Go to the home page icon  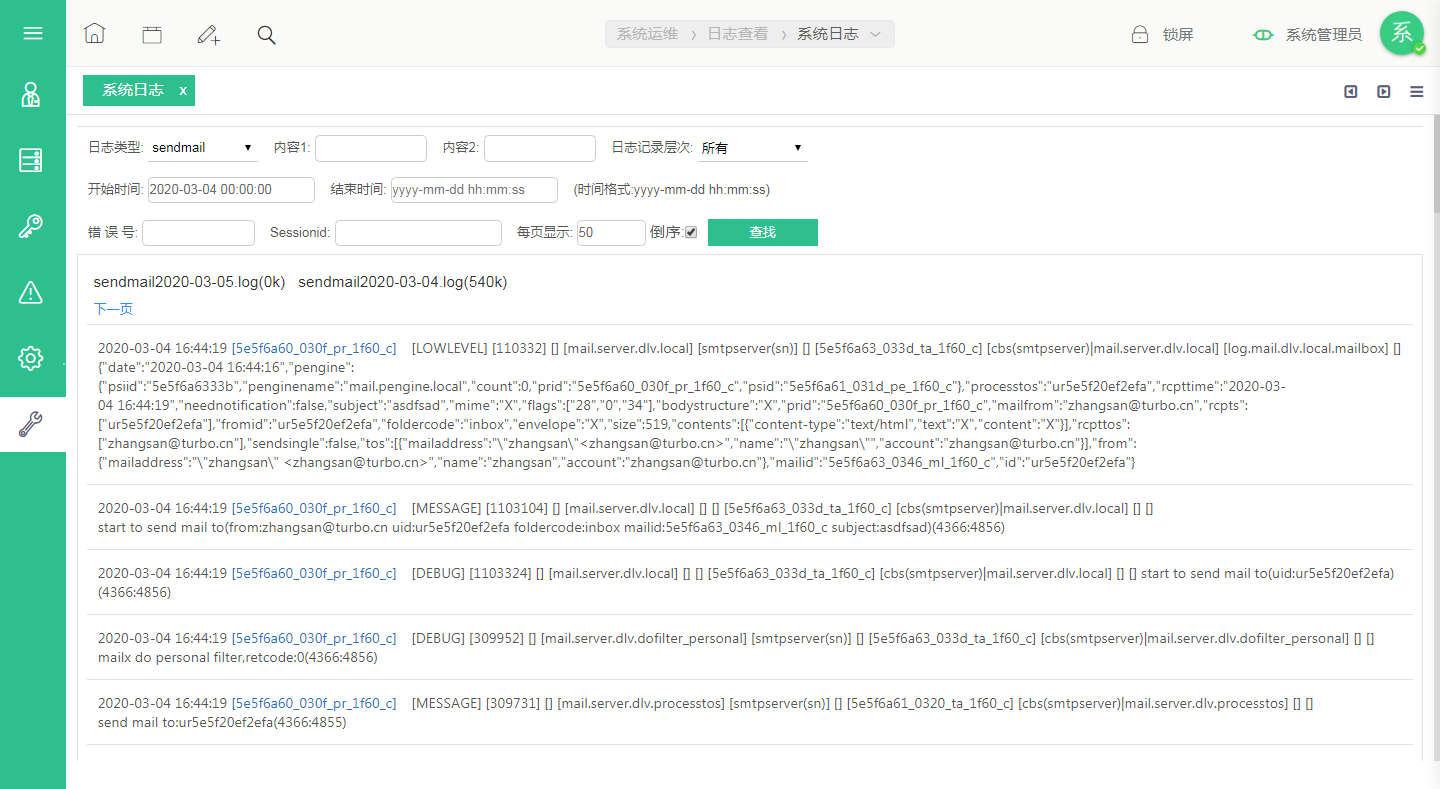pos(94,34)
